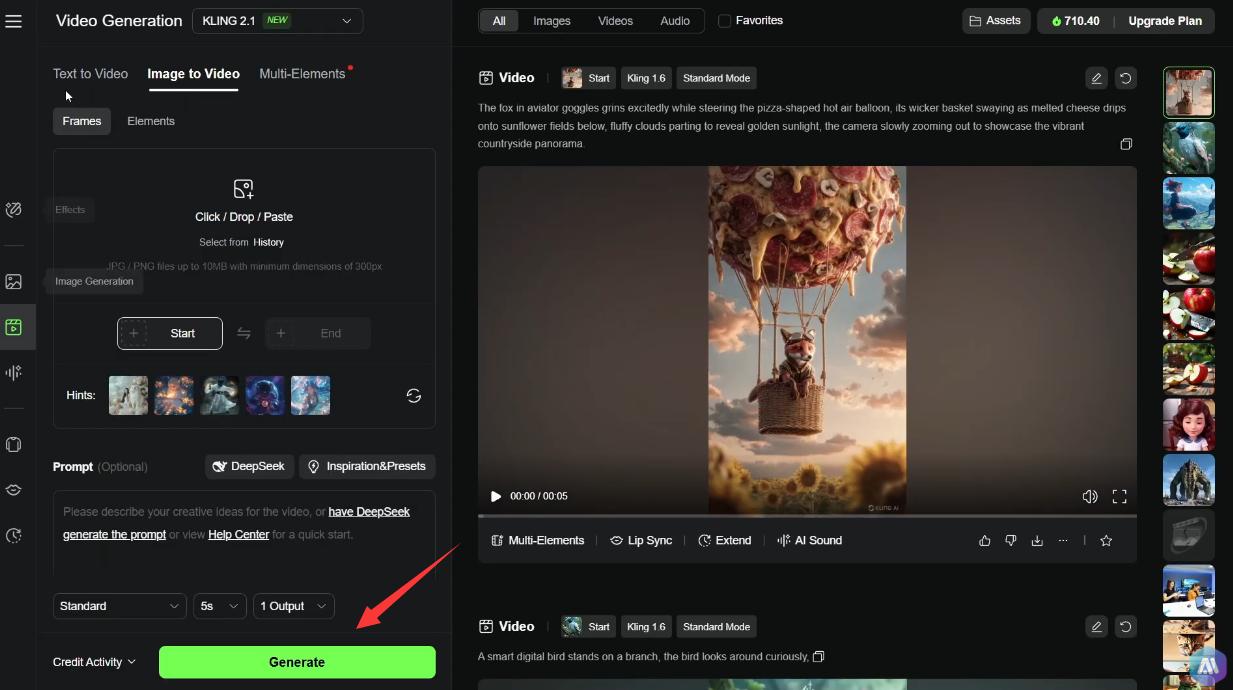Switch to Multi-Elements tab
Screen dimensions: 1233x690
coord(302,74)
